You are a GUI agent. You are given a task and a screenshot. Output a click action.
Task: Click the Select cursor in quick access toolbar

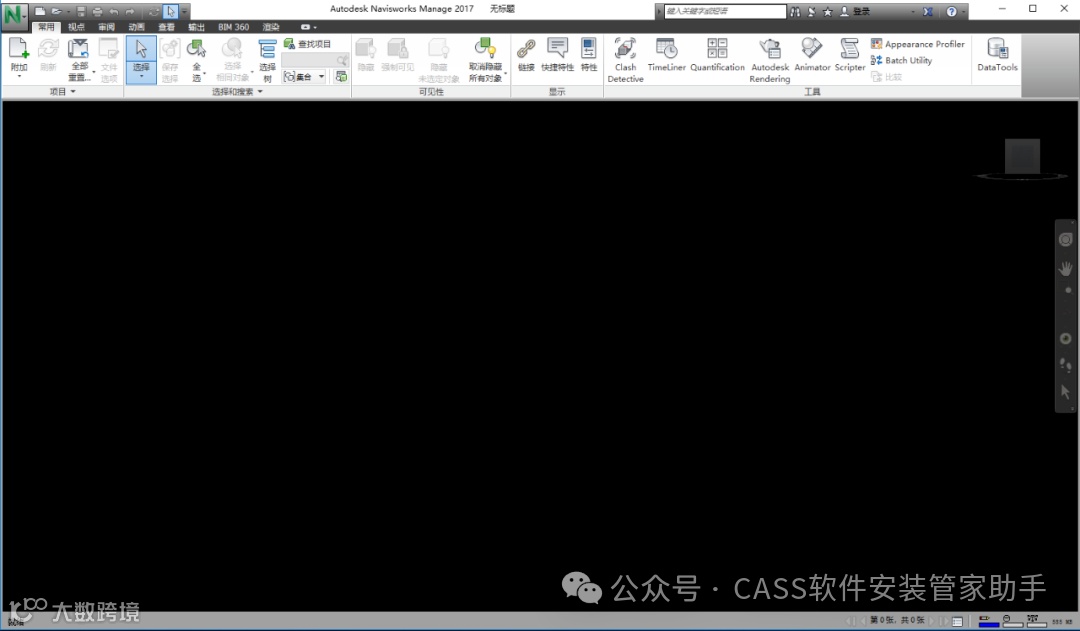(x=170, y=12)
